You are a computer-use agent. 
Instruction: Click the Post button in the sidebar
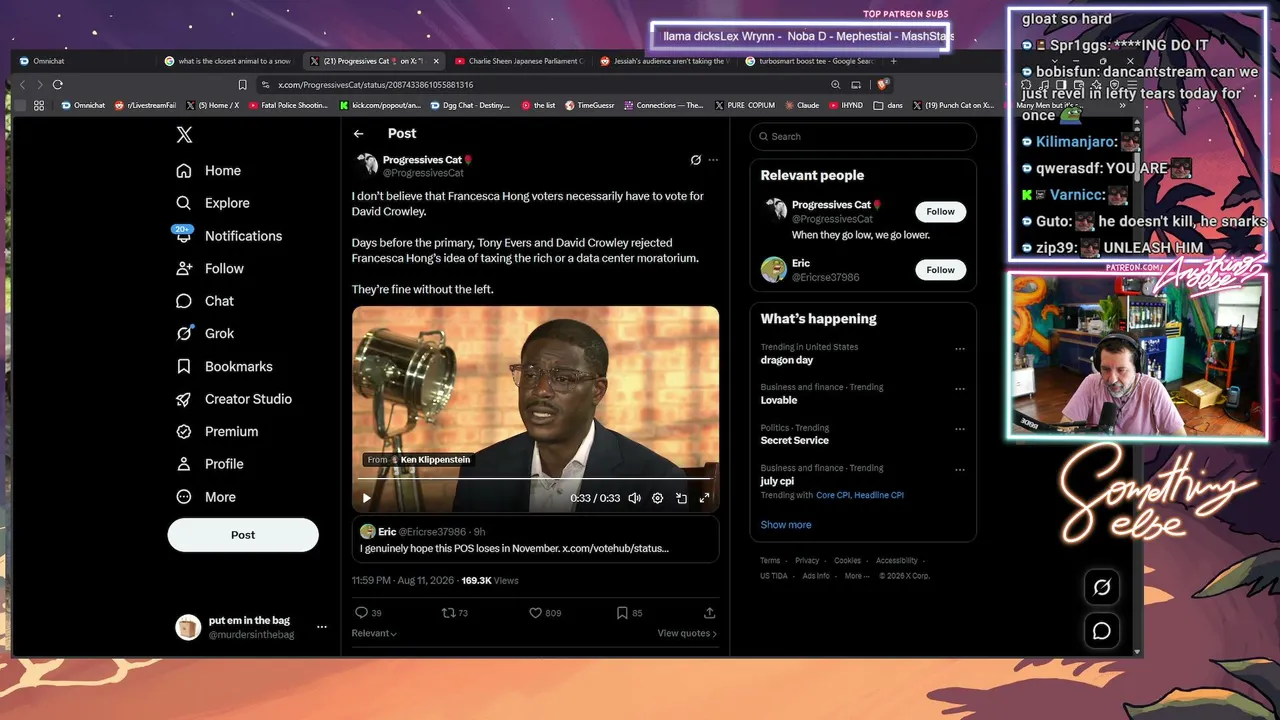243,535
